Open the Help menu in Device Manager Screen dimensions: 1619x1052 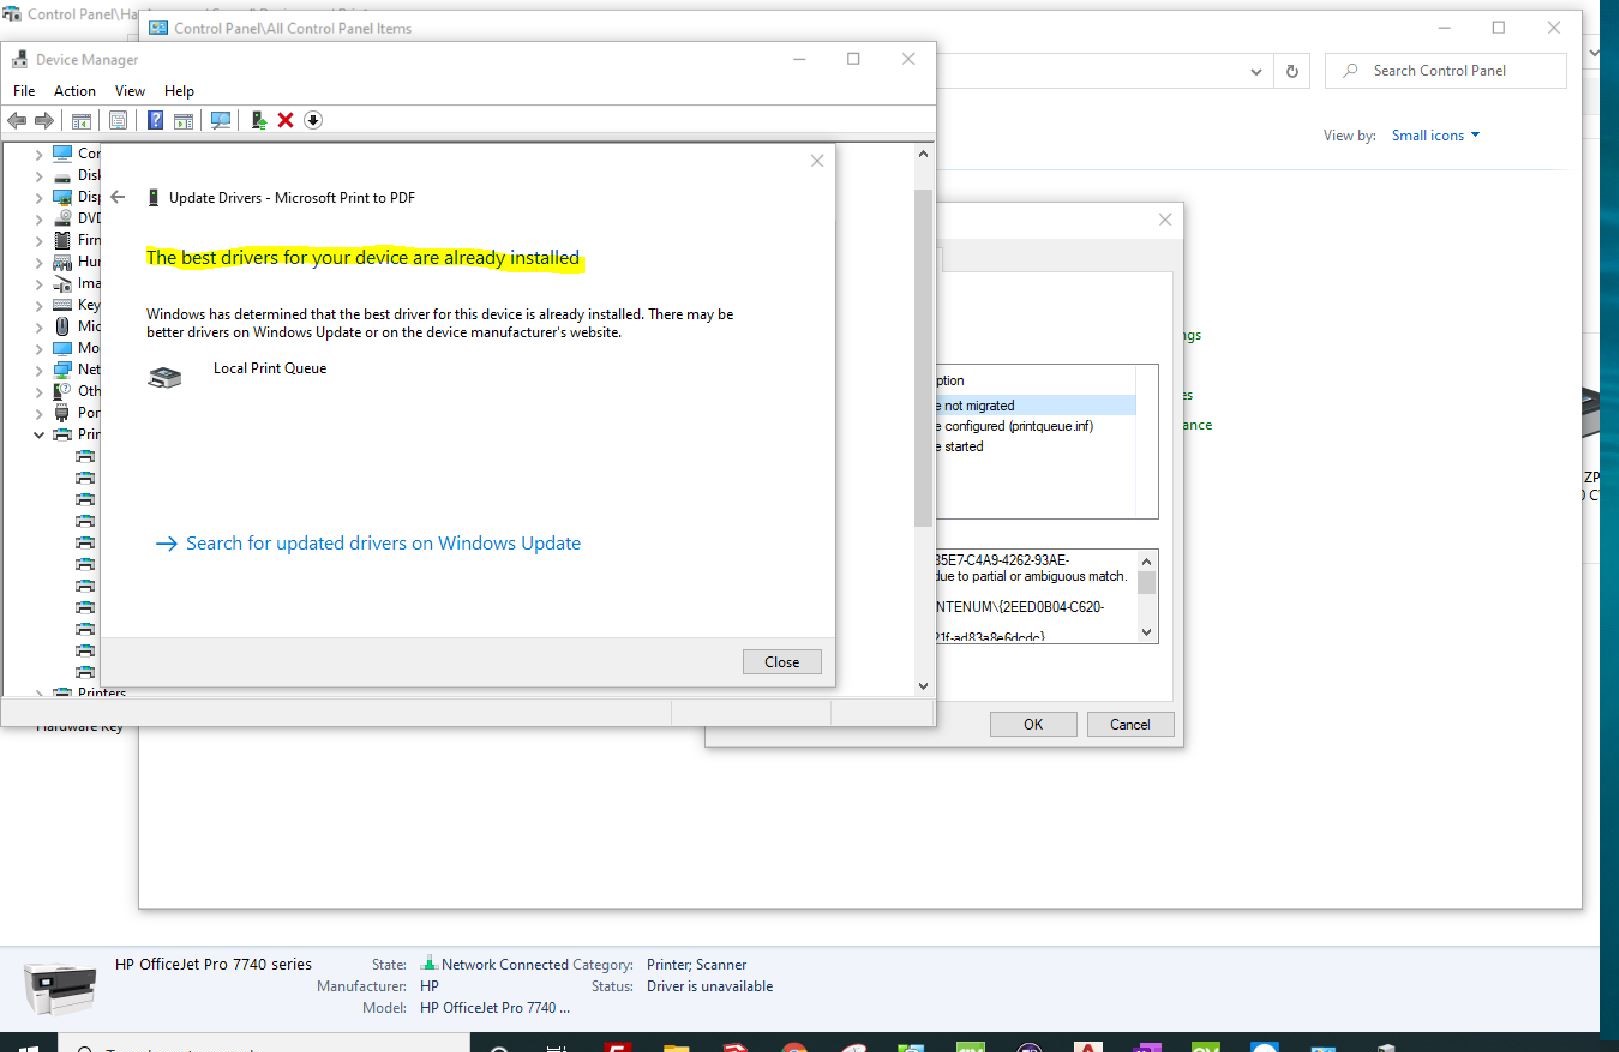[180, 91]
